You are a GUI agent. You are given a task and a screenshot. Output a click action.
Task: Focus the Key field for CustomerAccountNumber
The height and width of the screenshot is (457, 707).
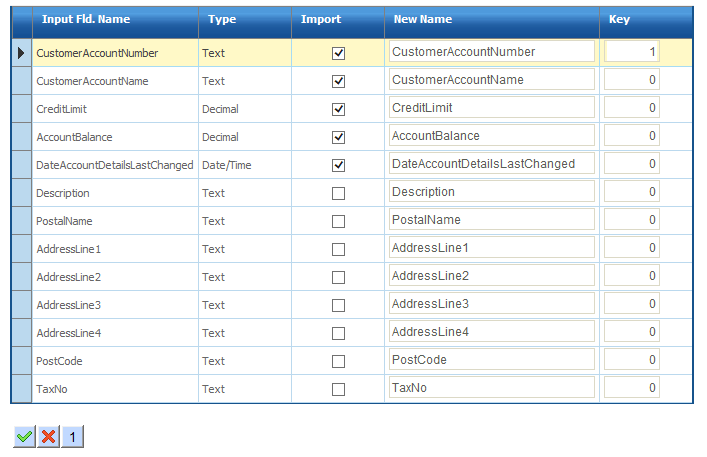(x=632, y=52)
